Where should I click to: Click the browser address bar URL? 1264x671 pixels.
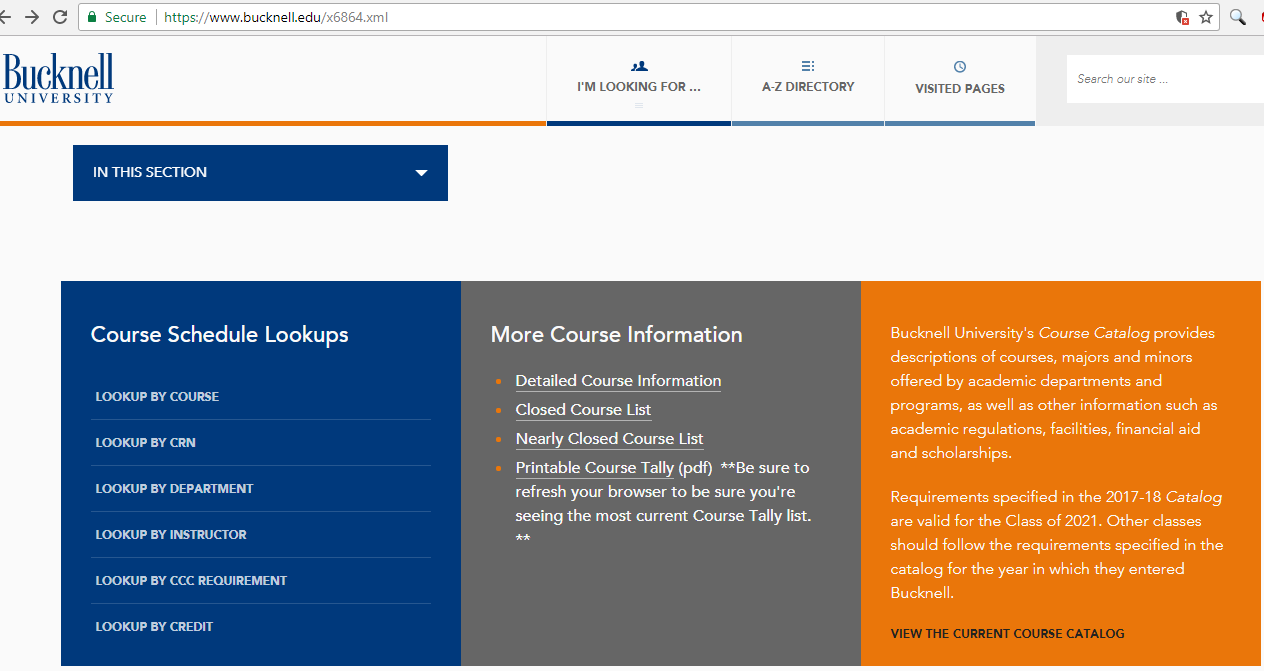276,17
